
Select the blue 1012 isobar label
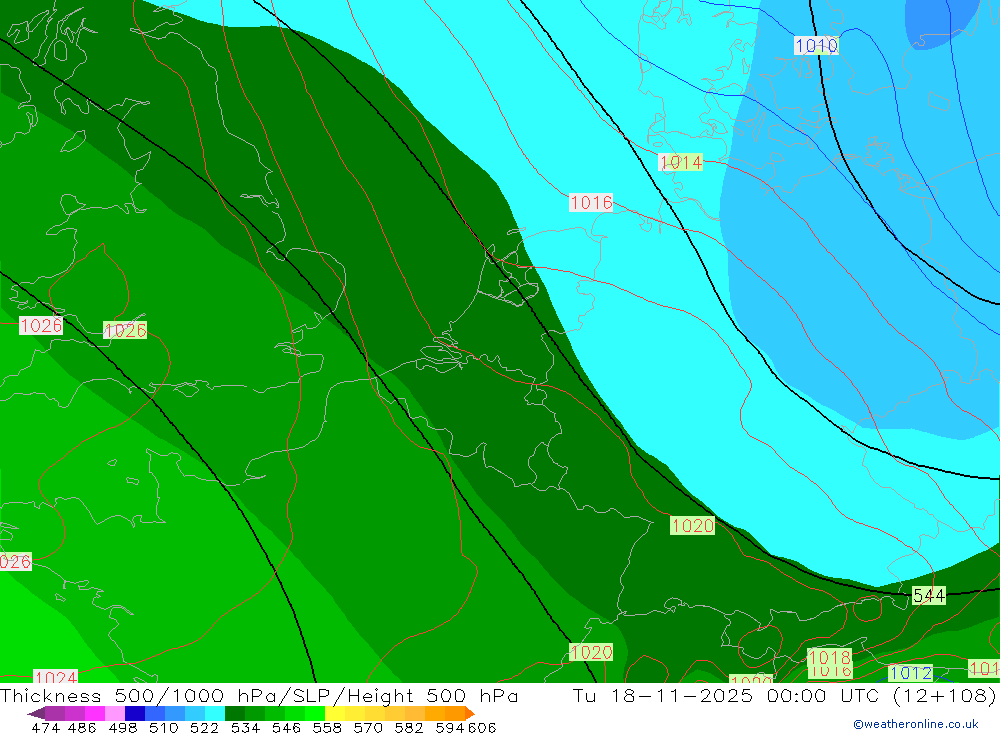pyautogui.click(x=911, y=673)
